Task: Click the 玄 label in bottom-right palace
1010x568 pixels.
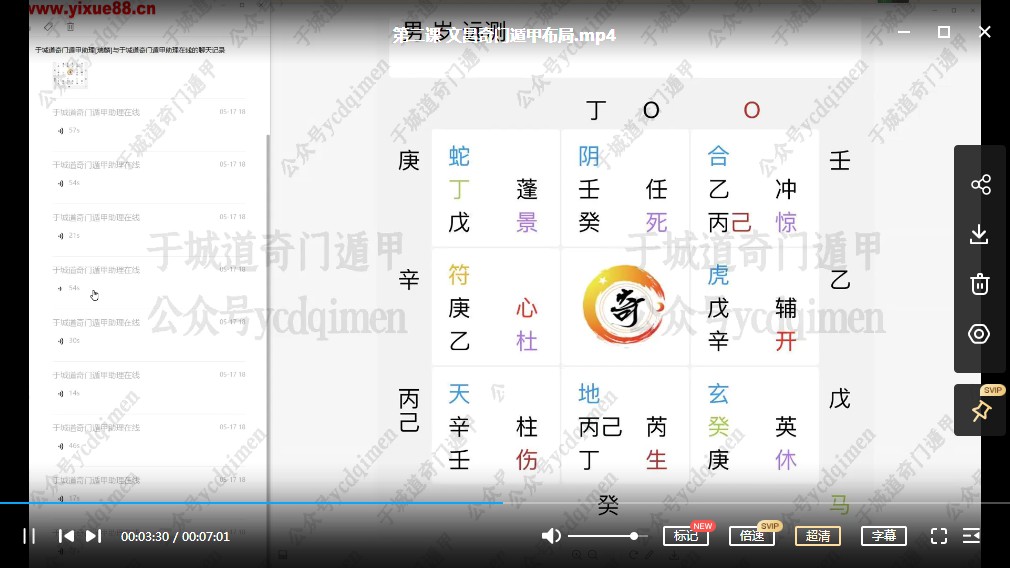Action: click(x=718, y=393)
